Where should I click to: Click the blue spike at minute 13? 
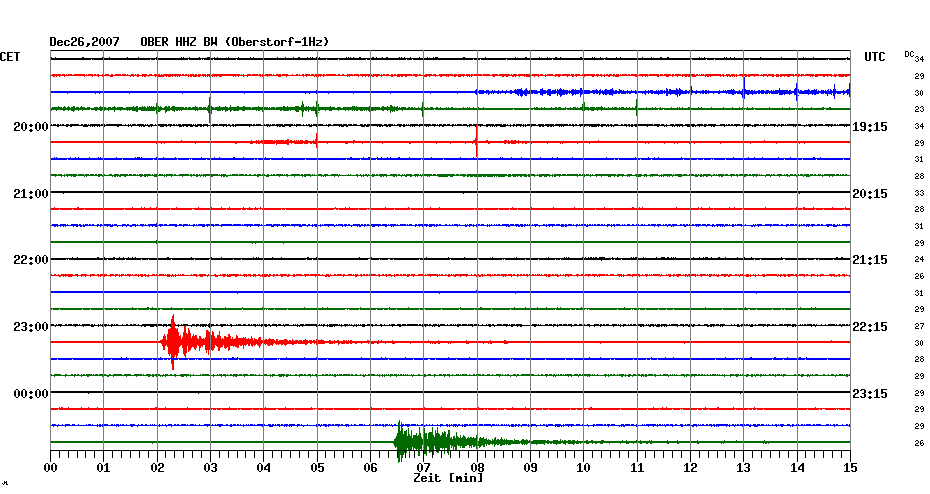click(744, 89)
